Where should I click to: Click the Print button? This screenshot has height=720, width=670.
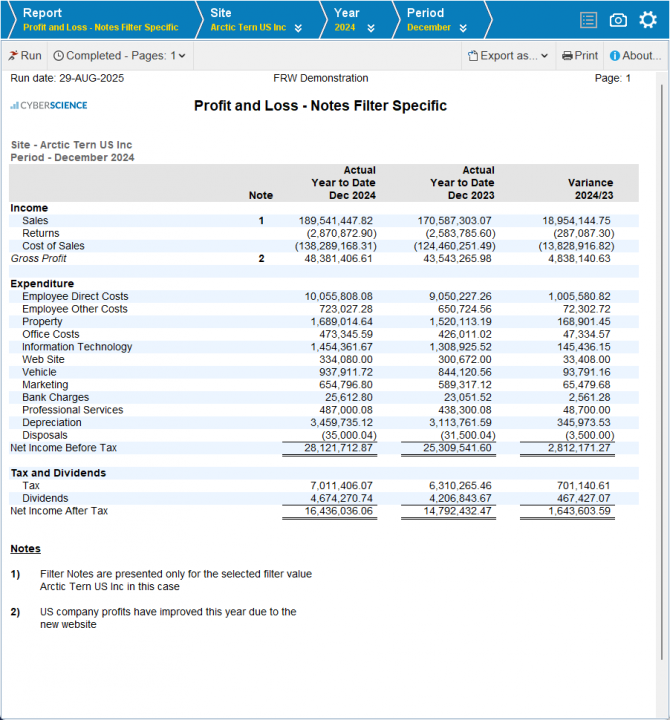[x=580, y=56]
